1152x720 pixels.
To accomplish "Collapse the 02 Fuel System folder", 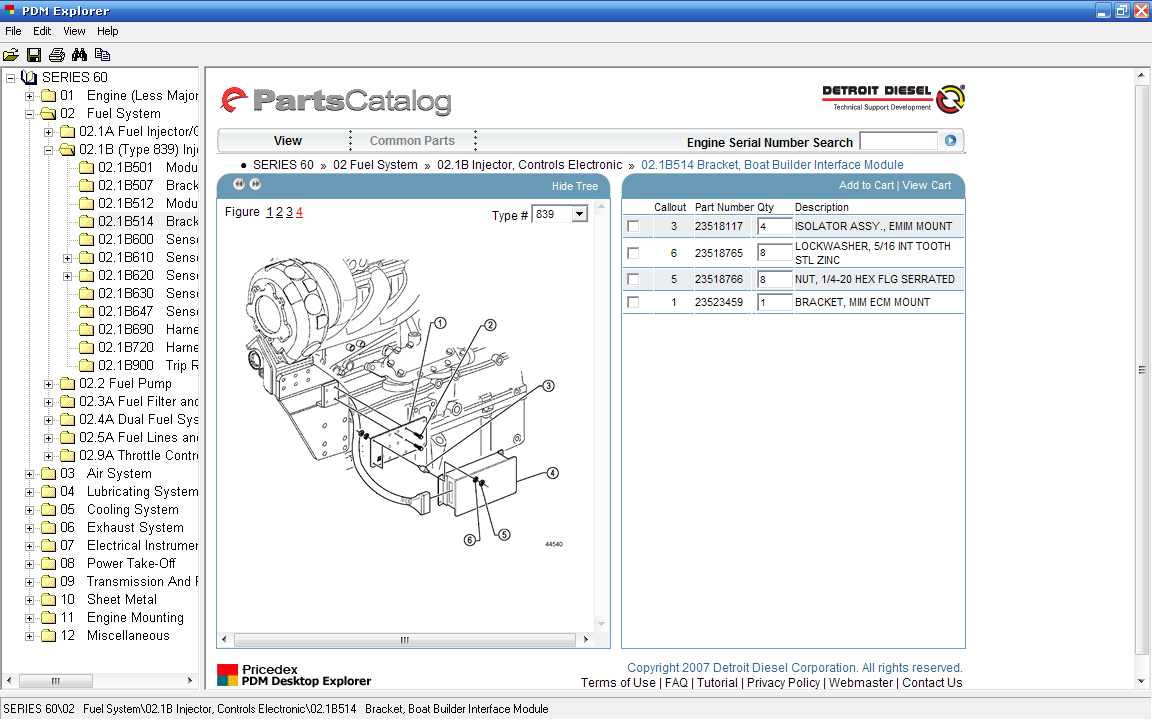I will [x=29, y=114].
